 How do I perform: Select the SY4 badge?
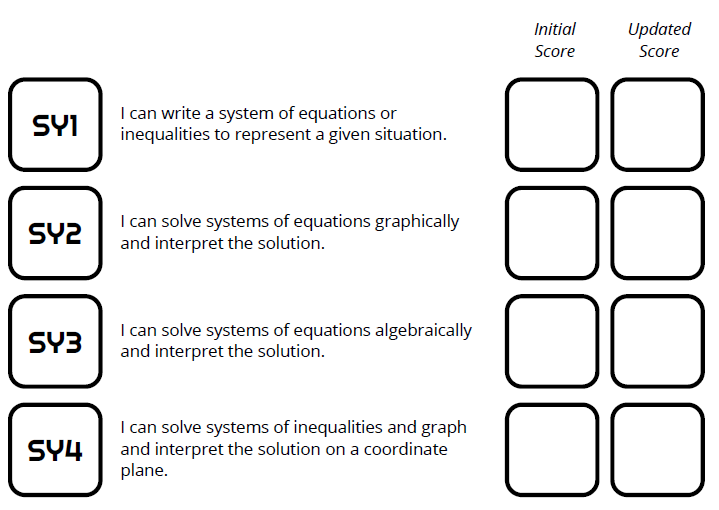point(55,450)
